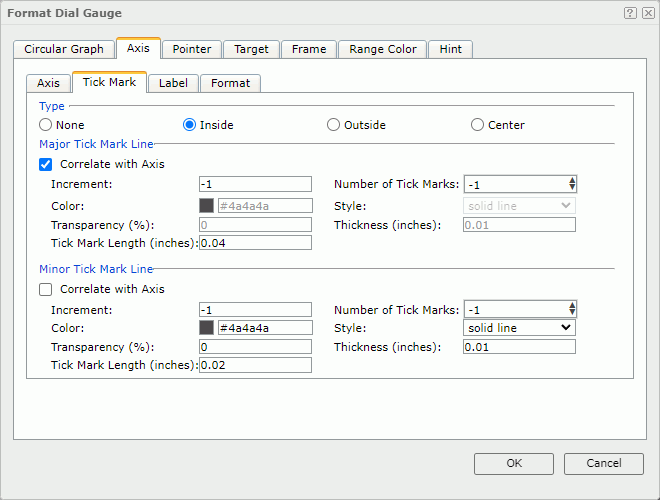The width and height of the screenshot is (660, 500).
Task: Click Major tick Increment field
Action: coord(255,184)
